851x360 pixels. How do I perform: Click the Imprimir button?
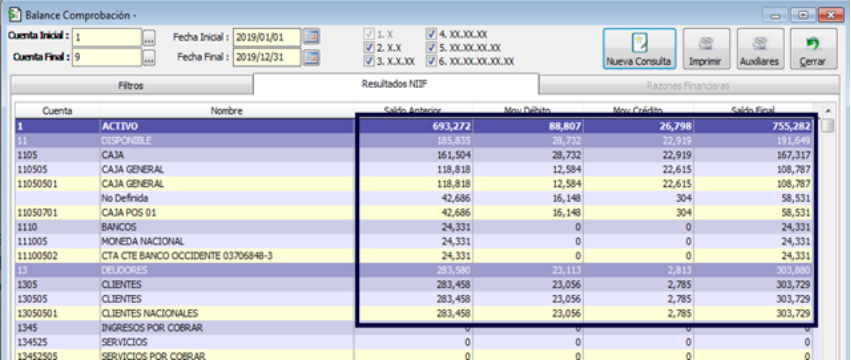pyautogui.click(x=706, y=49)
